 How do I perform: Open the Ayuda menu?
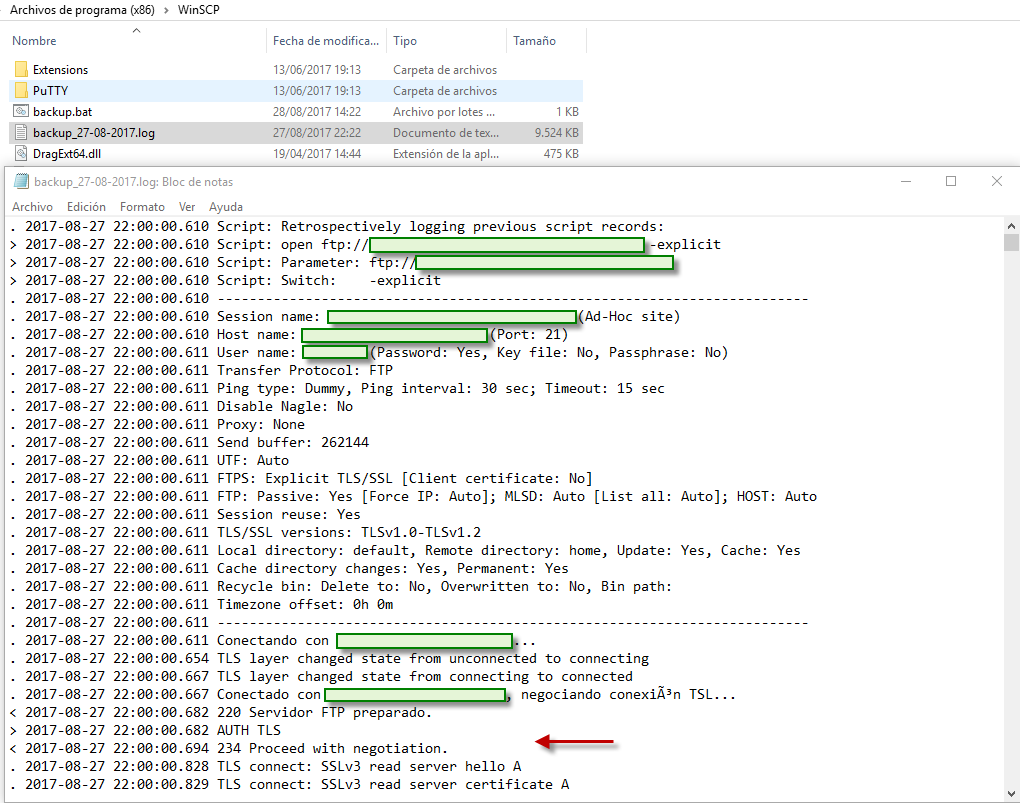tap(227, 206)
